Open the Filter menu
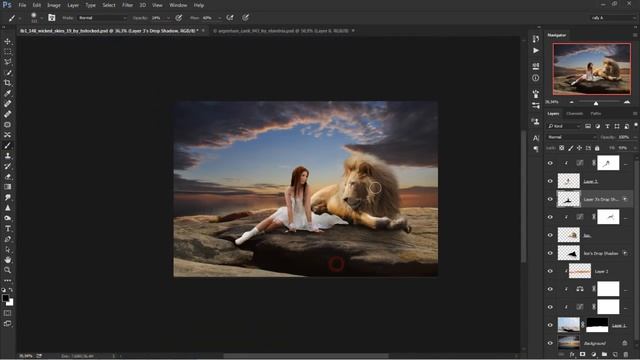The width and height of the screenshot is (640, 360). (x=127, y=5)
